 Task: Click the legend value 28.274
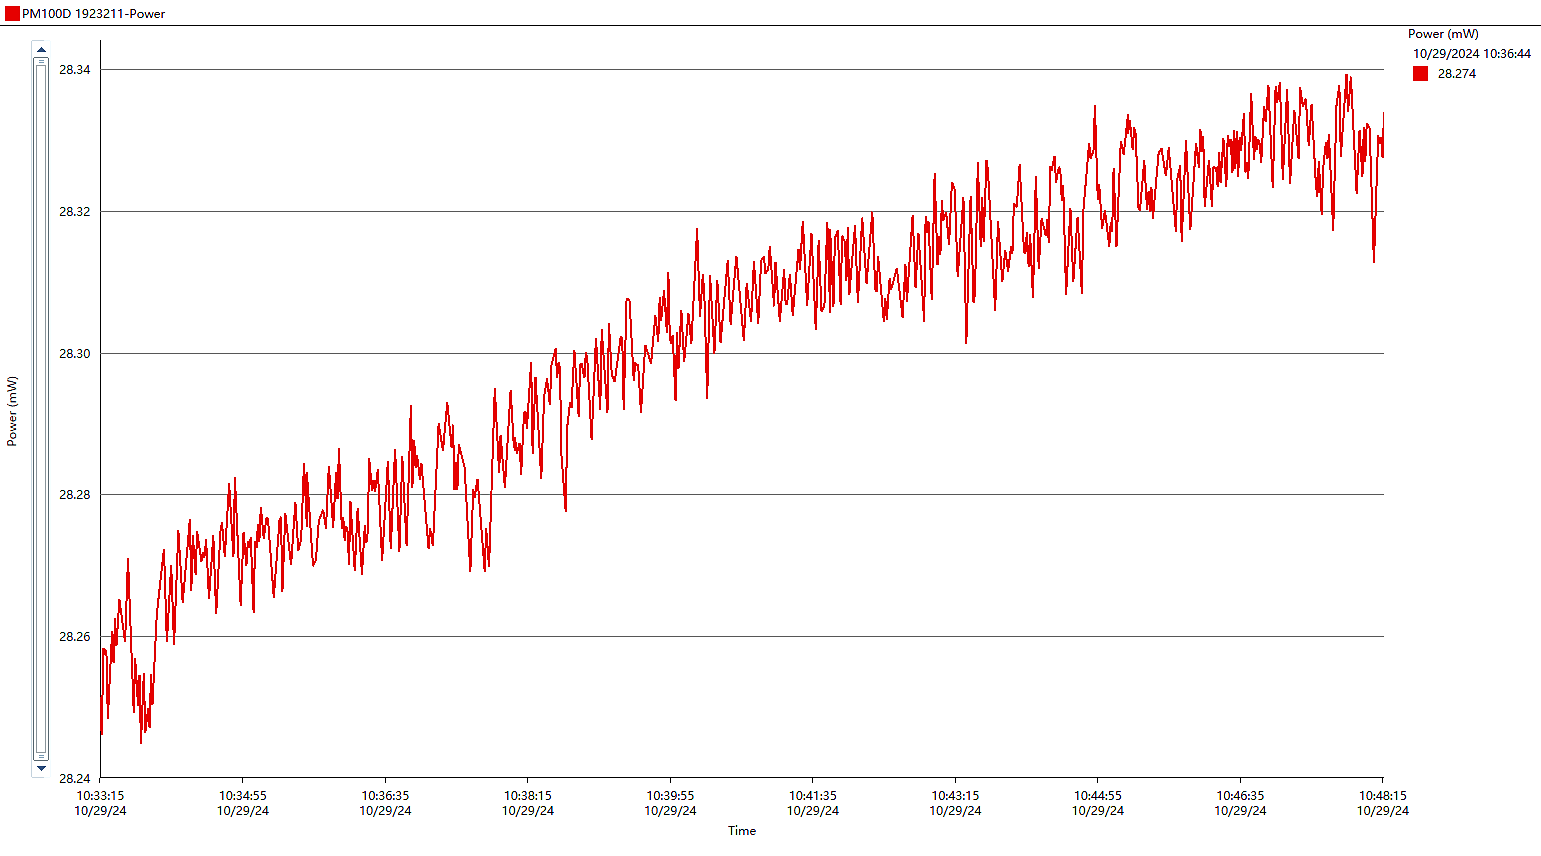pyautogui.click(x=1456, y=74)
